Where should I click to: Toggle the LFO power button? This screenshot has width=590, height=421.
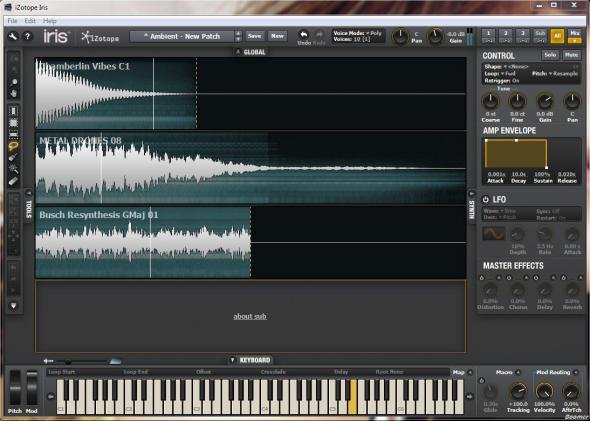[486, 199]
